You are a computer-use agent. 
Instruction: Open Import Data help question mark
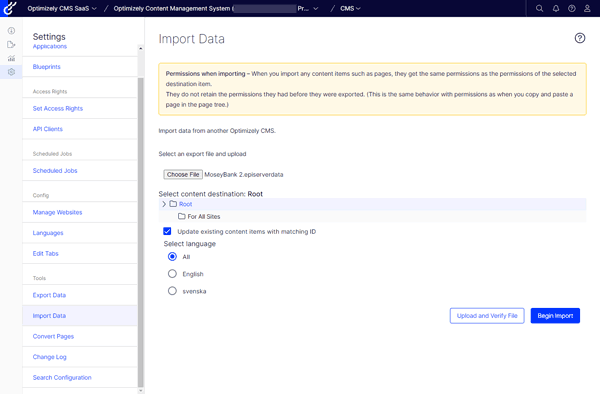coord(580,38)
